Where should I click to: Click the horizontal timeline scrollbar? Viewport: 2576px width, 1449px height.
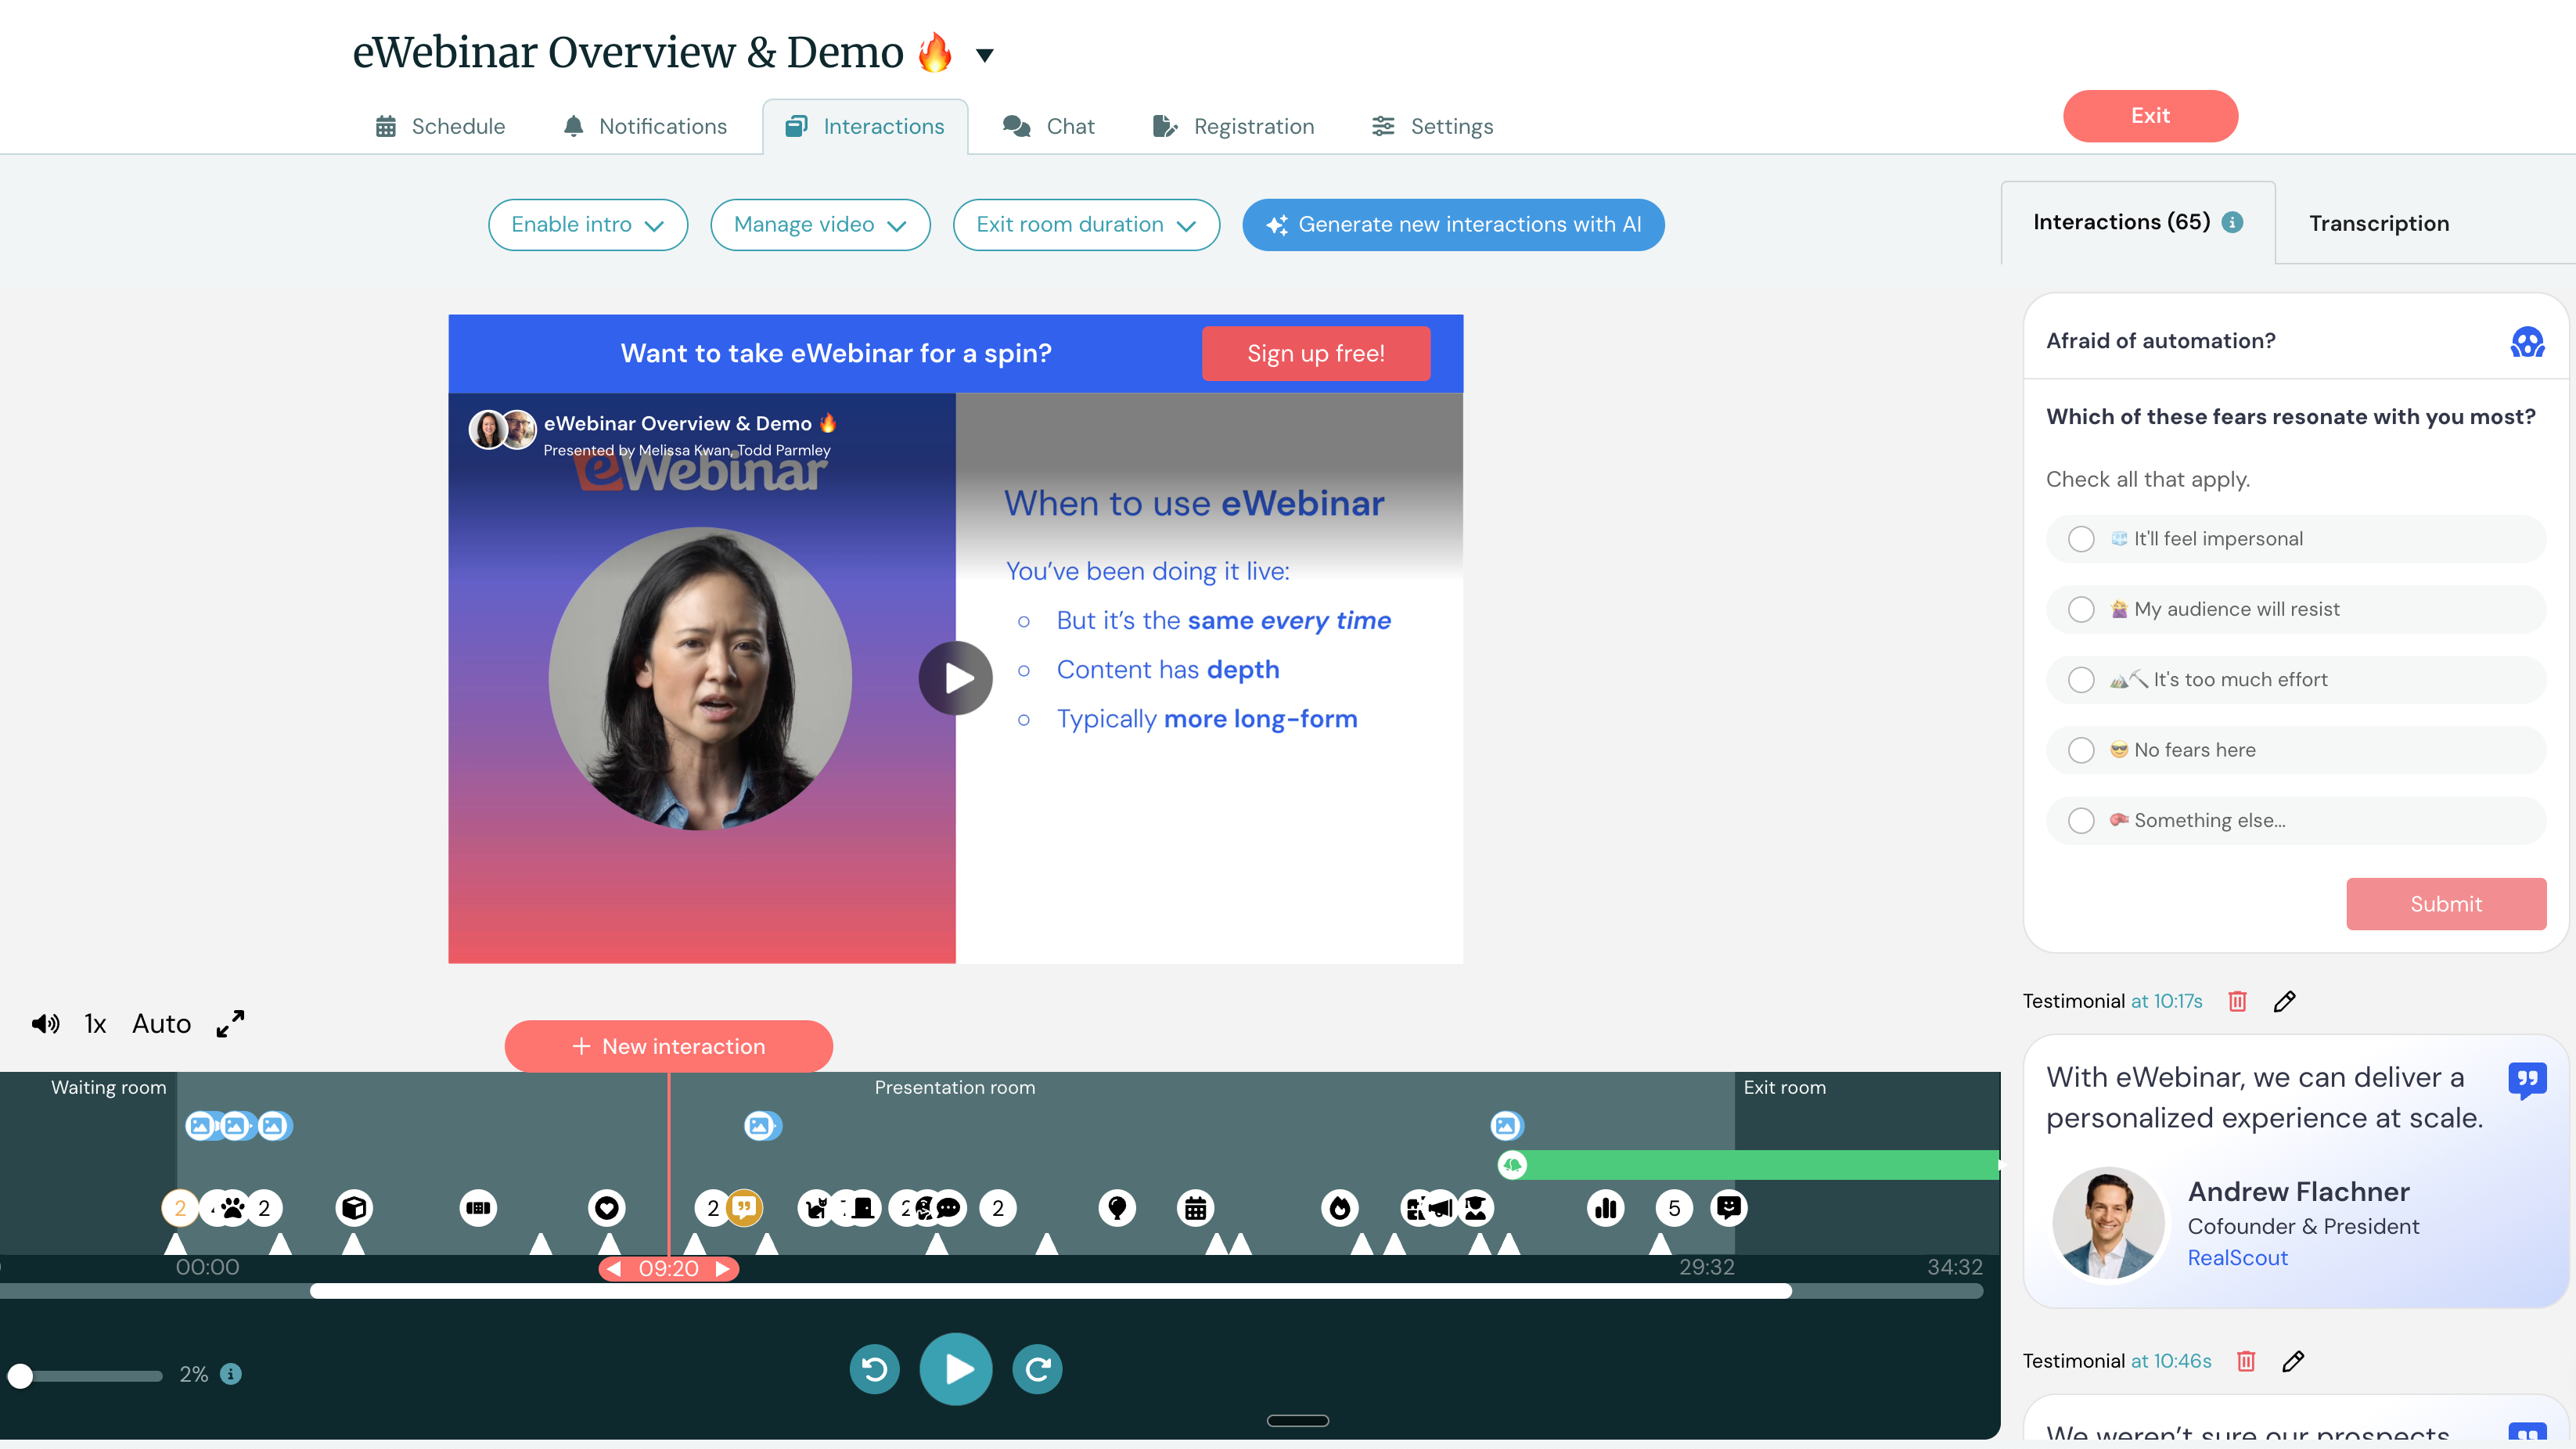coord(1050,1291)
